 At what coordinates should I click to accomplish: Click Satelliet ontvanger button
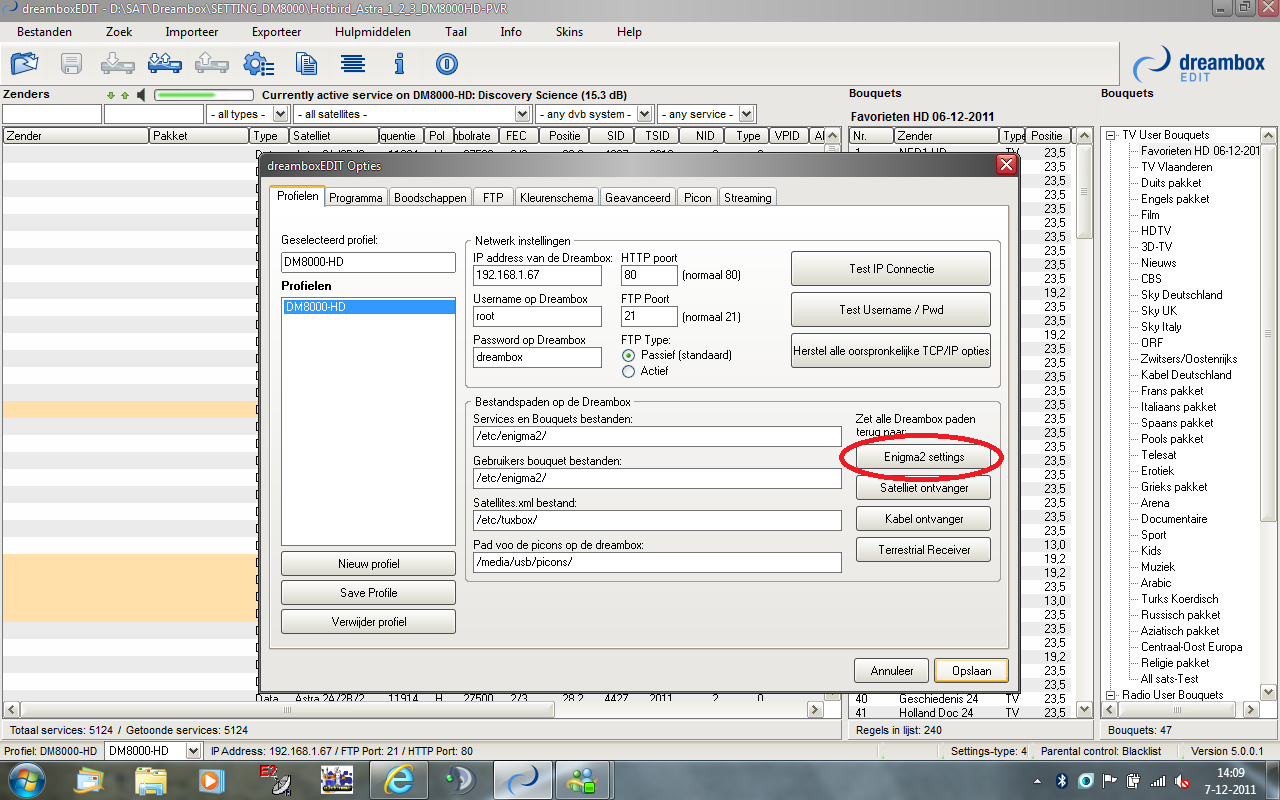tap(924, 488)
